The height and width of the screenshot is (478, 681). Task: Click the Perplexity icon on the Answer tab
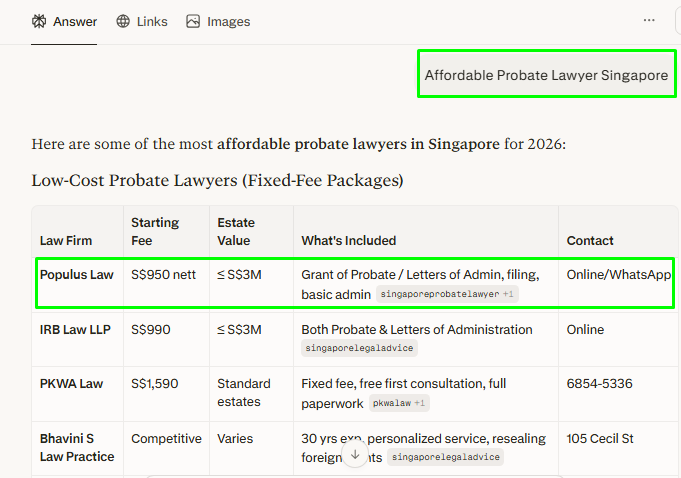point(39,21)
